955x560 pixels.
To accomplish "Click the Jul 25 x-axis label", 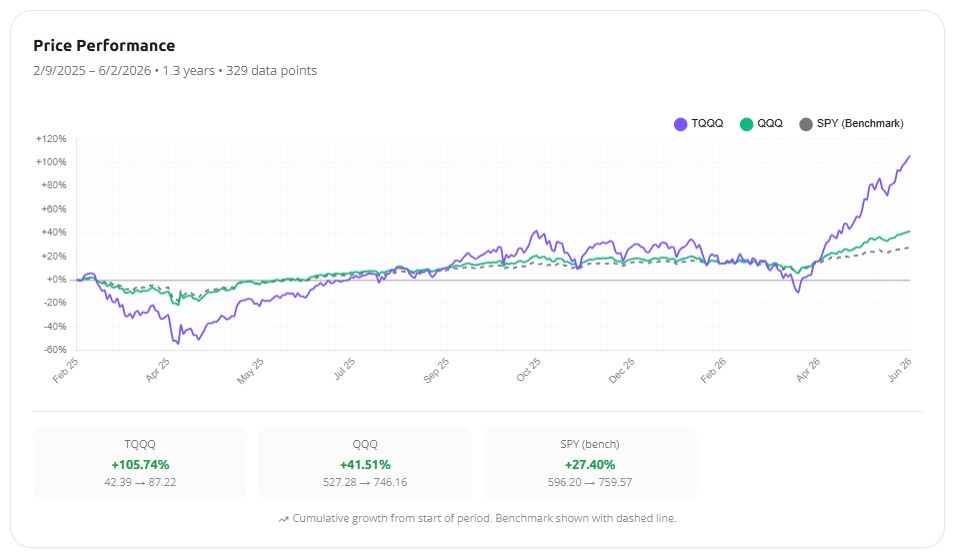I will coord(344,369).
